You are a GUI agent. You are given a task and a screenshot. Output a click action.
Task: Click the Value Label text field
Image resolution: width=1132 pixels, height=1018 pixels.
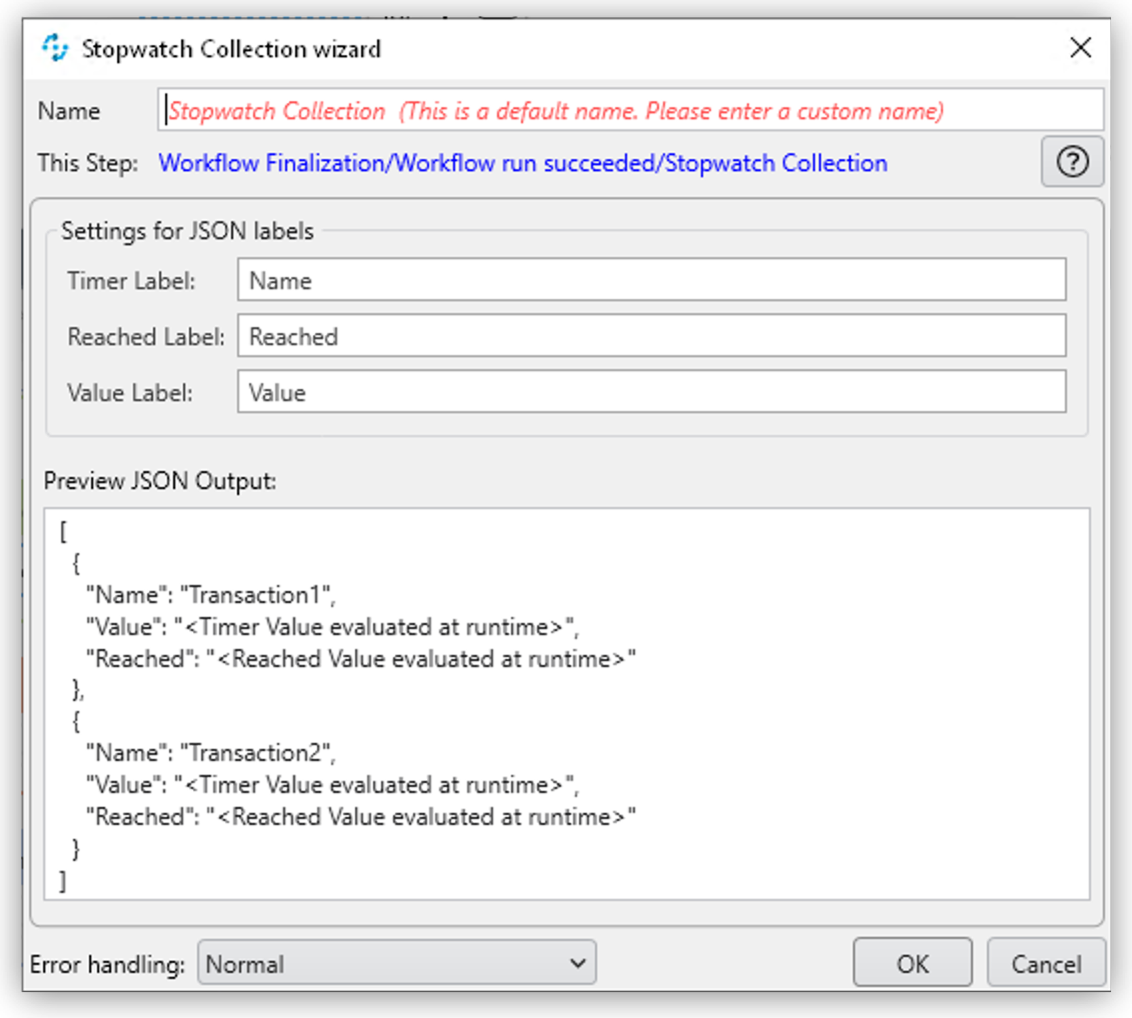[651, 393]
